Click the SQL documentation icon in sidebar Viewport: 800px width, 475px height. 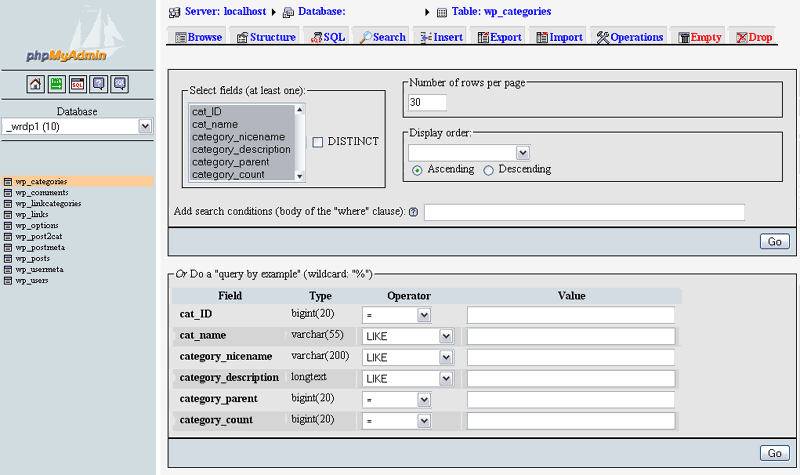pyautogui.click(x=119, y=84)
